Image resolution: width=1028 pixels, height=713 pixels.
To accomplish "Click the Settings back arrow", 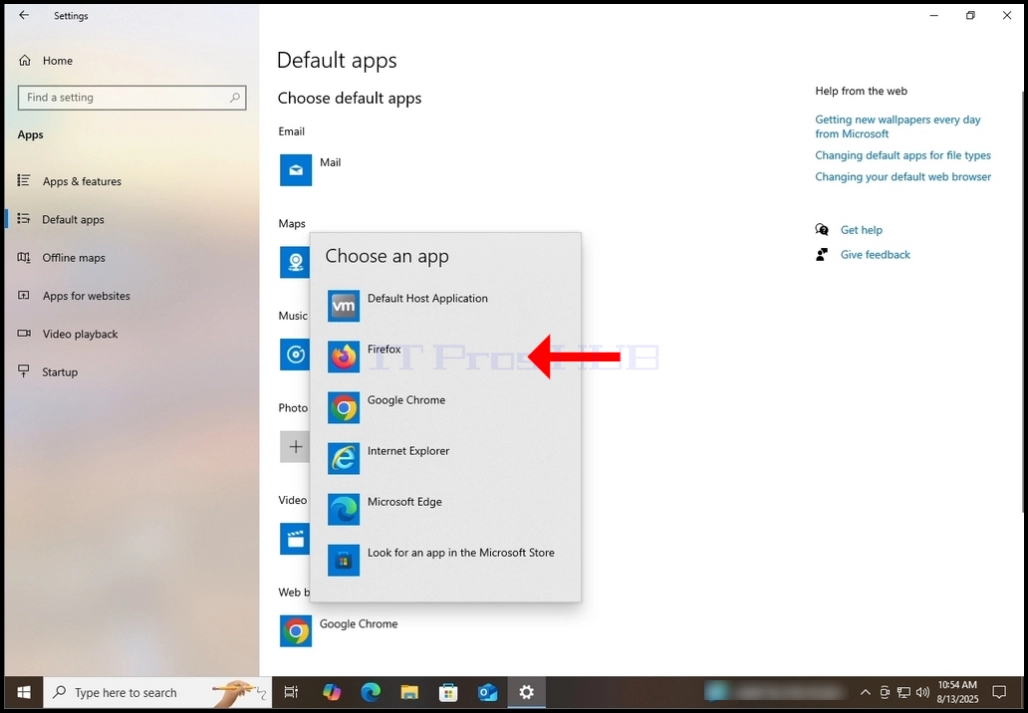I will click(24, 15).
